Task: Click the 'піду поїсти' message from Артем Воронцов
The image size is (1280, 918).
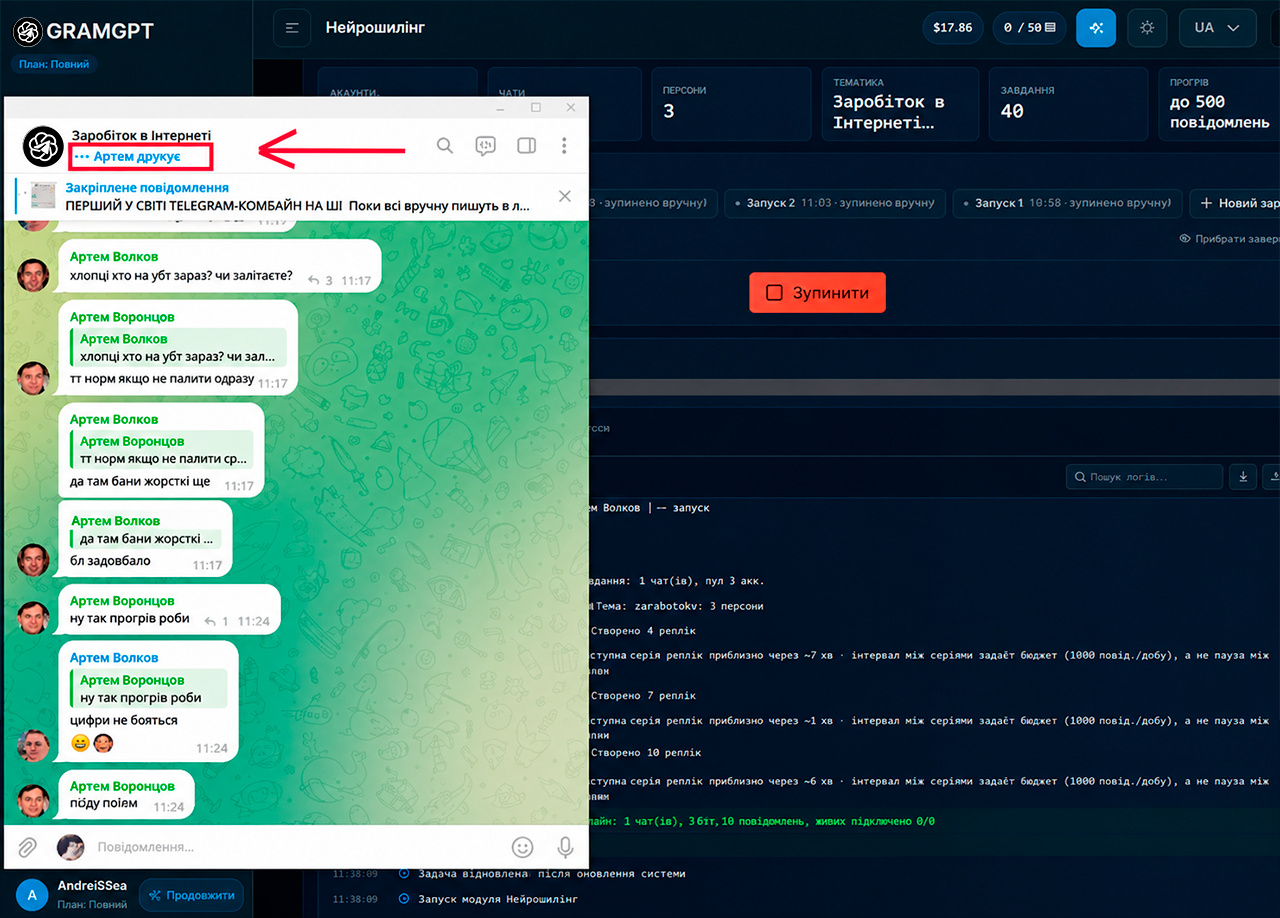Action: tap(126, 796)
